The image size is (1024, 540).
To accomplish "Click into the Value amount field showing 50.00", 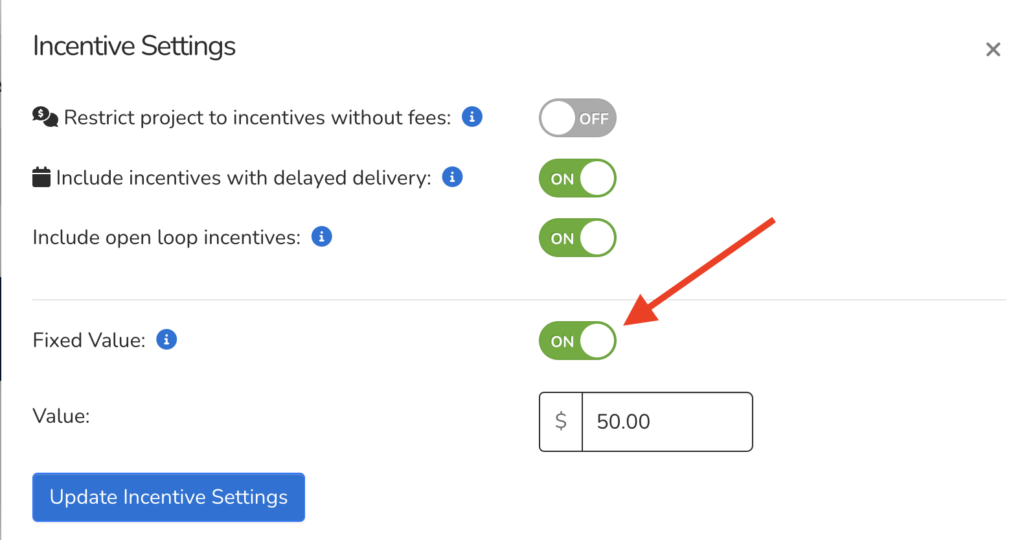I will (x=665, y=421).
